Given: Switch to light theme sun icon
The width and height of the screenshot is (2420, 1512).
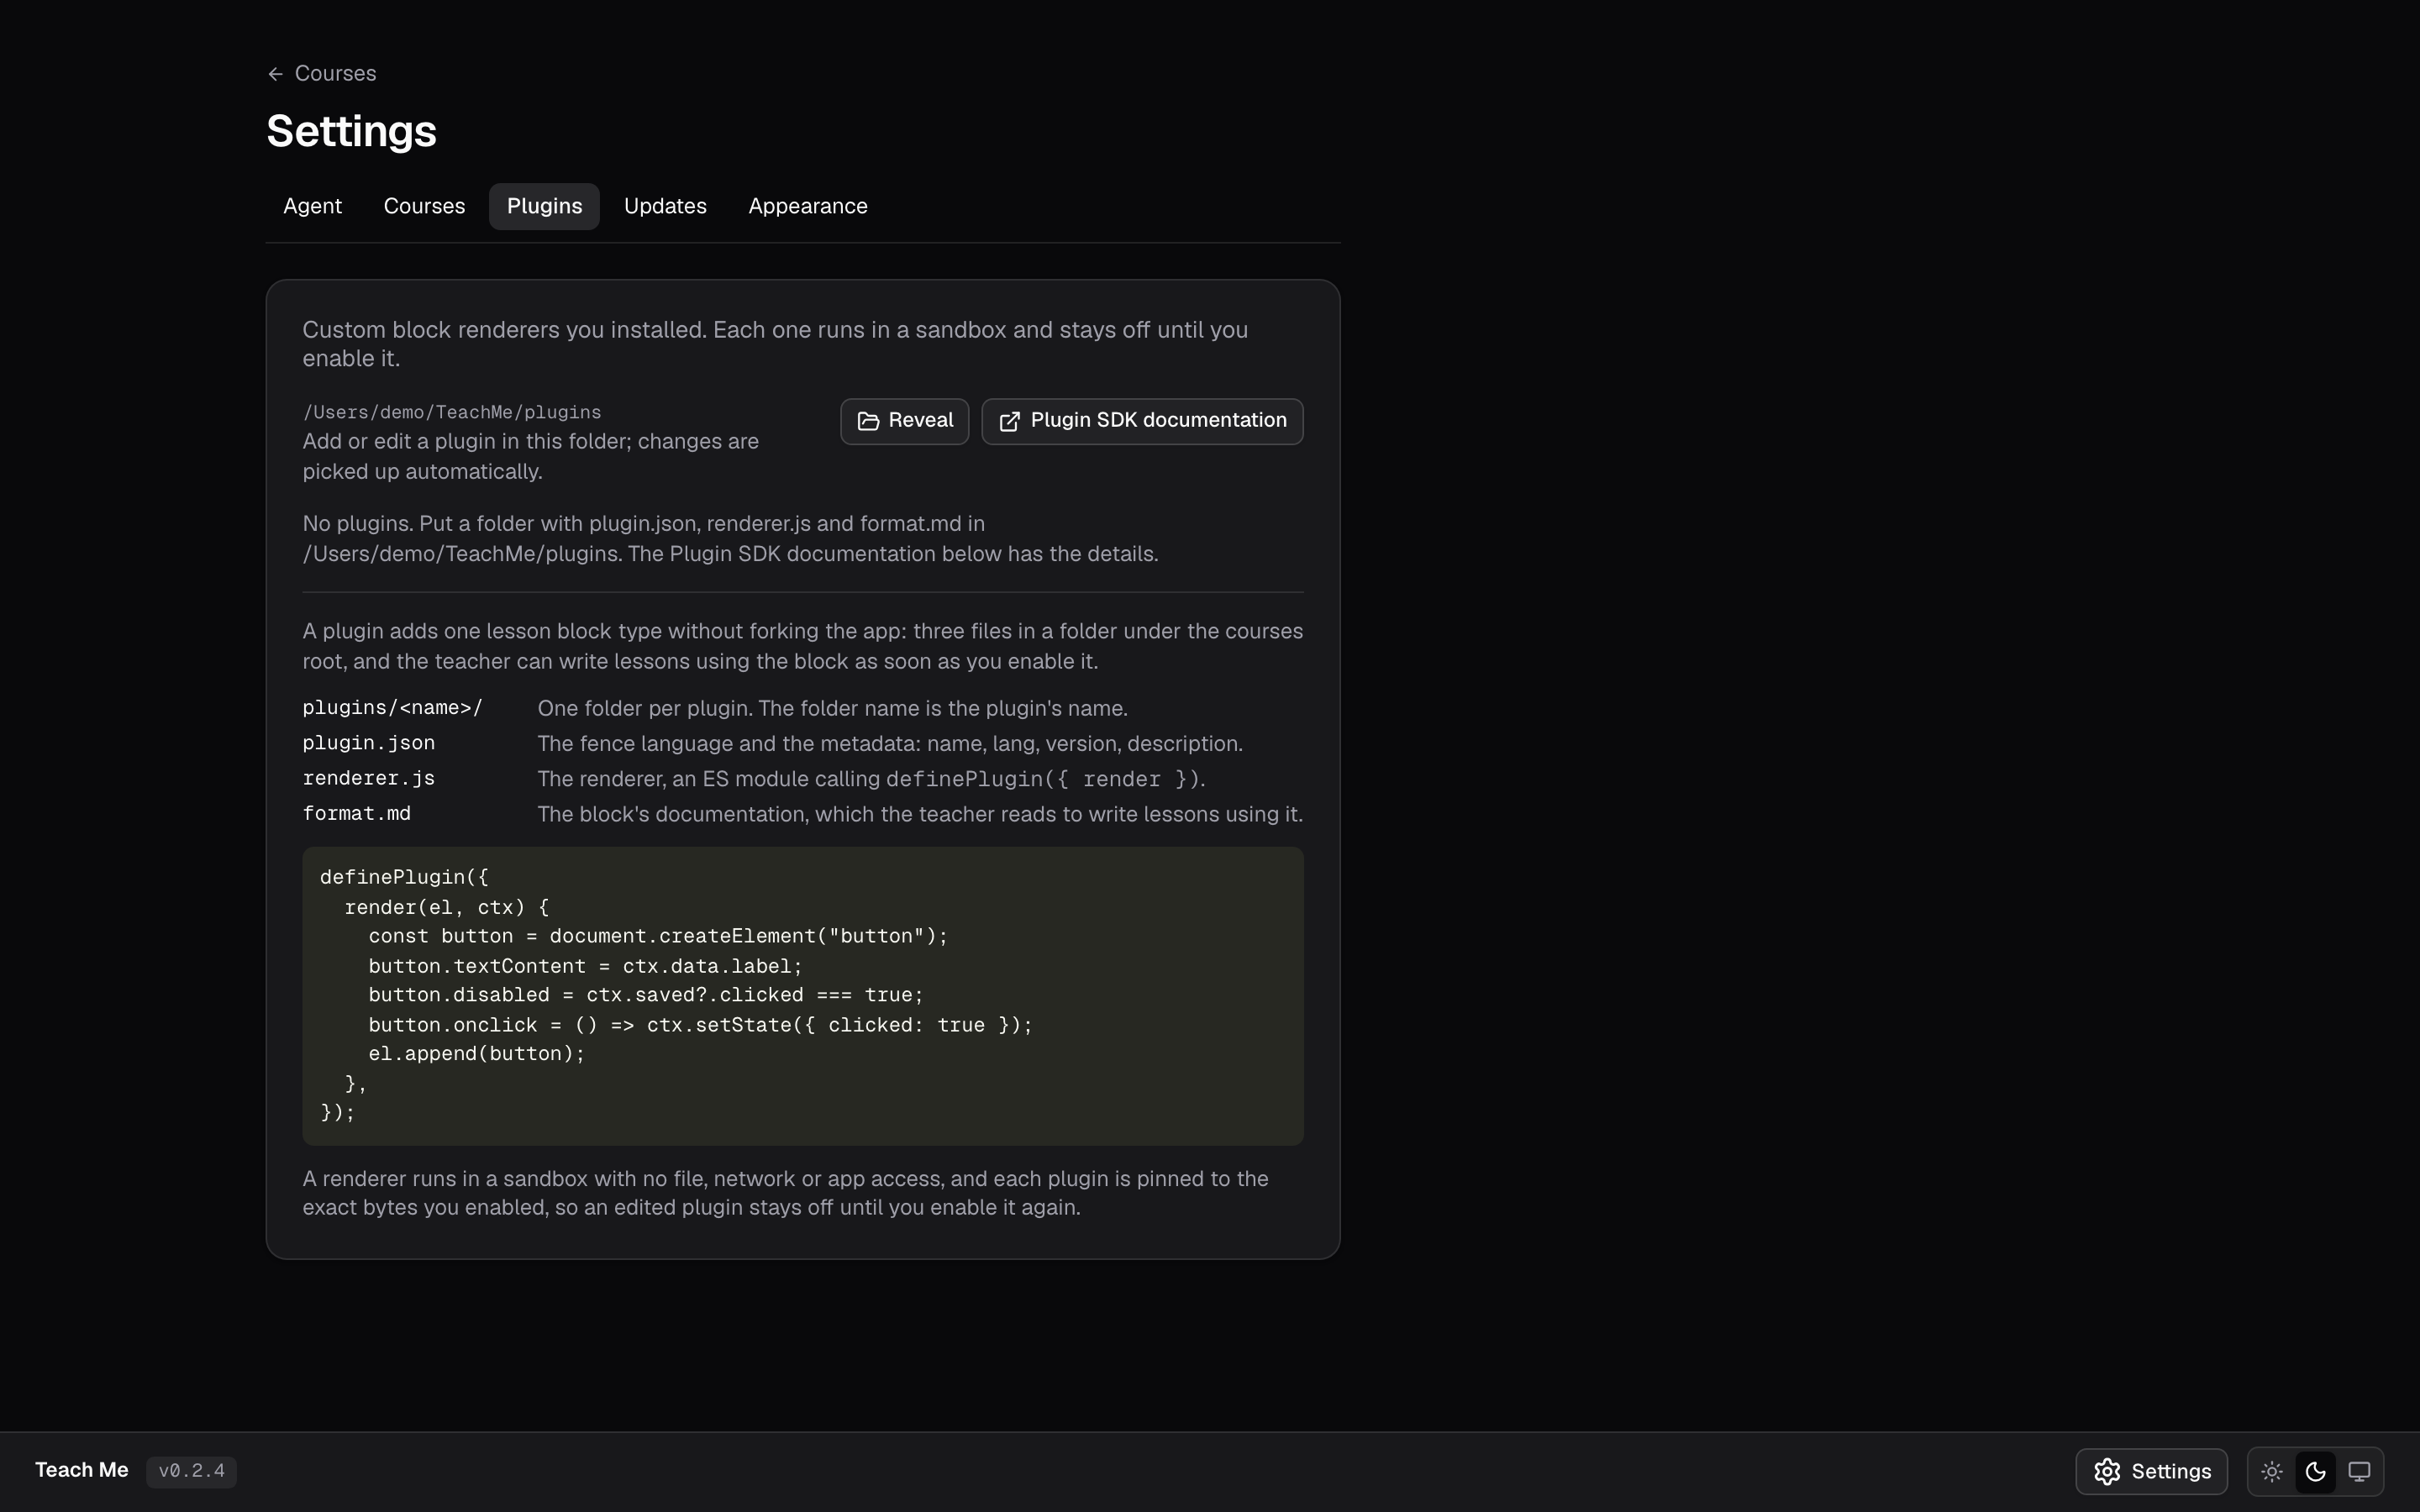Looking at the screenshot, I should click(x=2272, y=1471).
